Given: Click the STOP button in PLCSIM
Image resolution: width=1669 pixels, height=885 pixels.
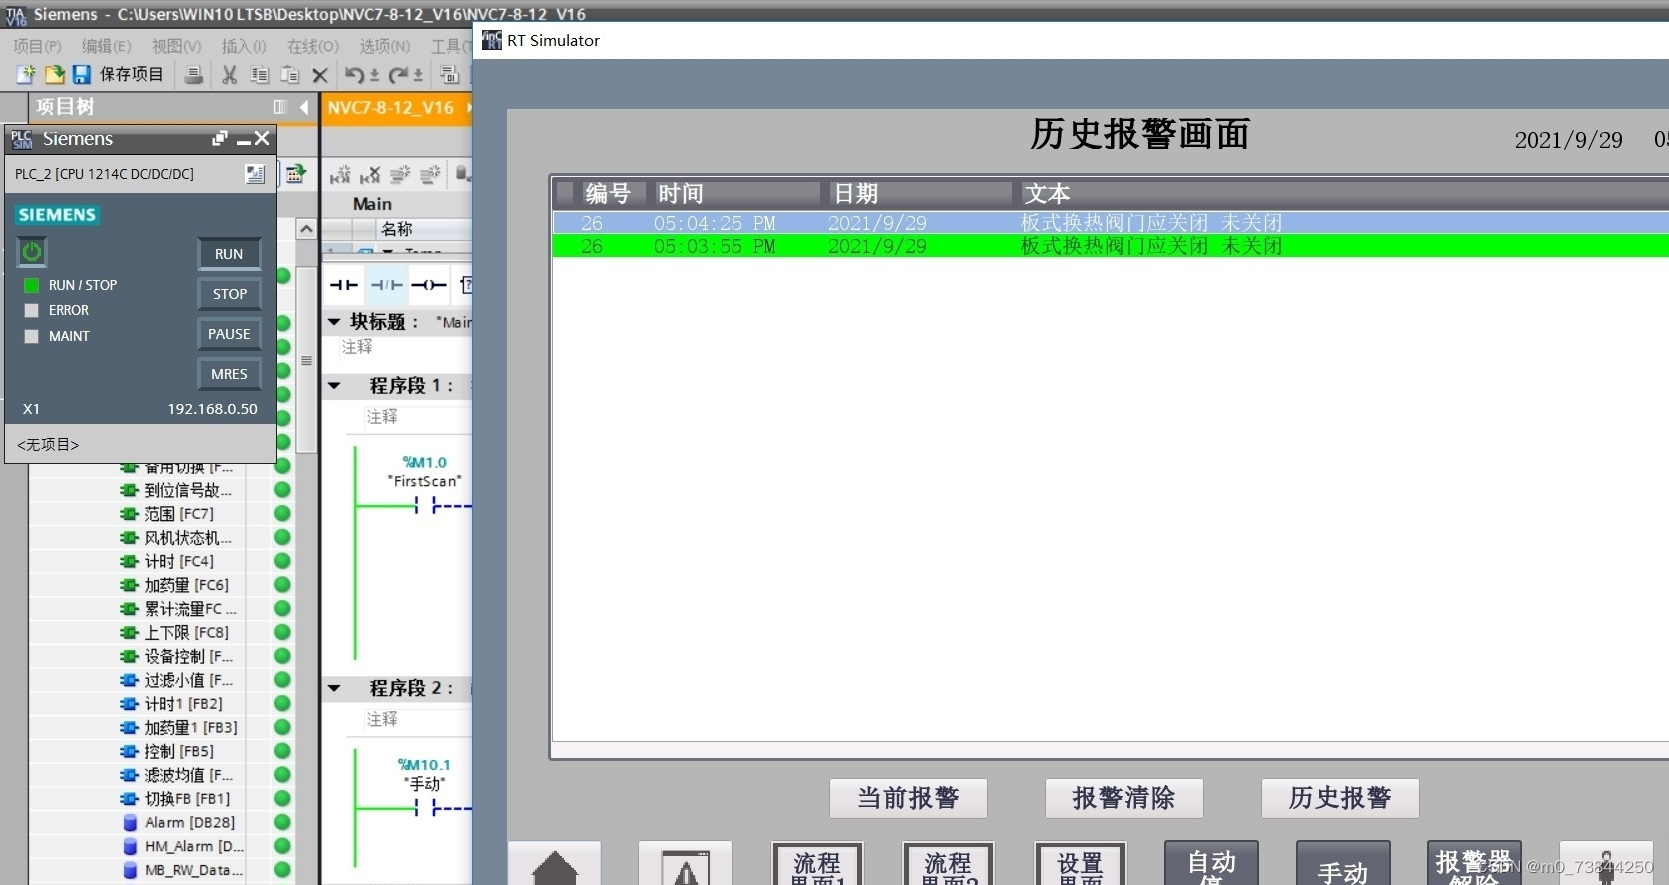Looking at the screenshot, I should pyautogui.click(x=229, y=294).
